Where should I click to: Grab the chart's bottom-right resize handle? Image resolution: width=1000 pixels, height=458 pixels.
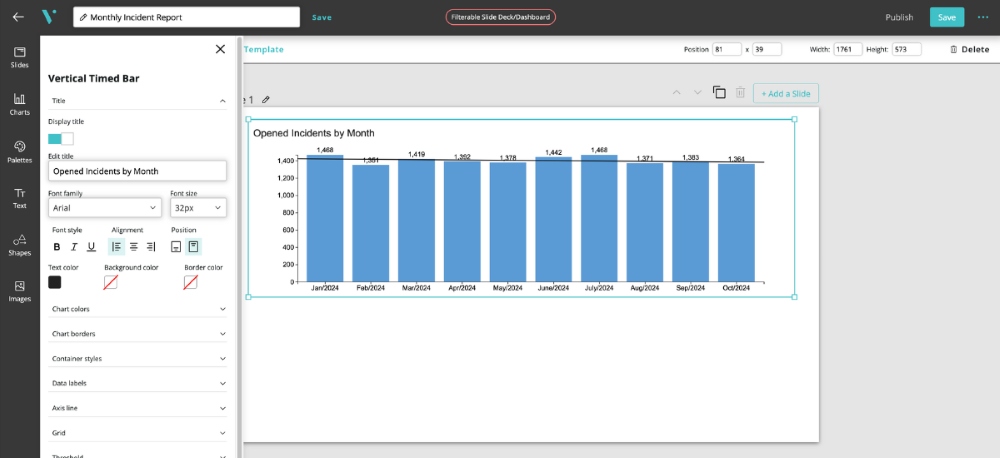tap(795, 297)
